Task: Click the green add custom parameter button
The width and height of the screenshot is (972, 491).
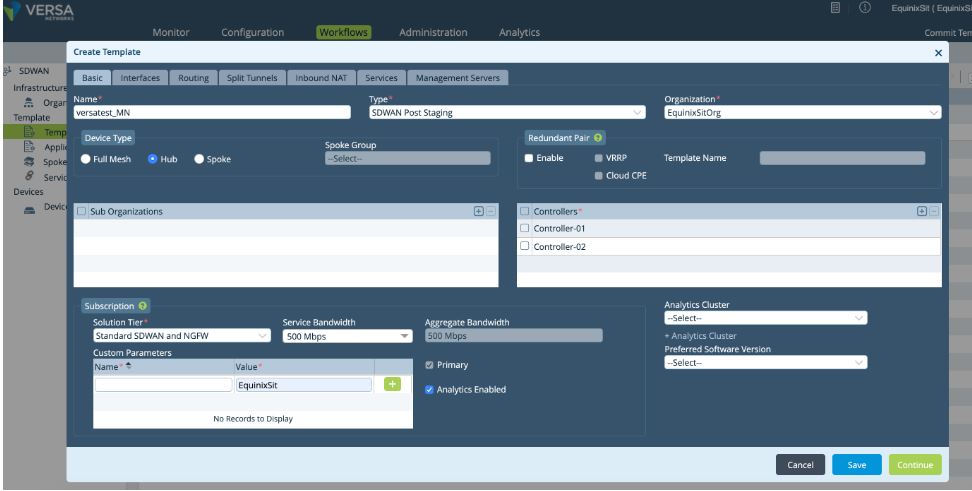Action: (392, 384)
